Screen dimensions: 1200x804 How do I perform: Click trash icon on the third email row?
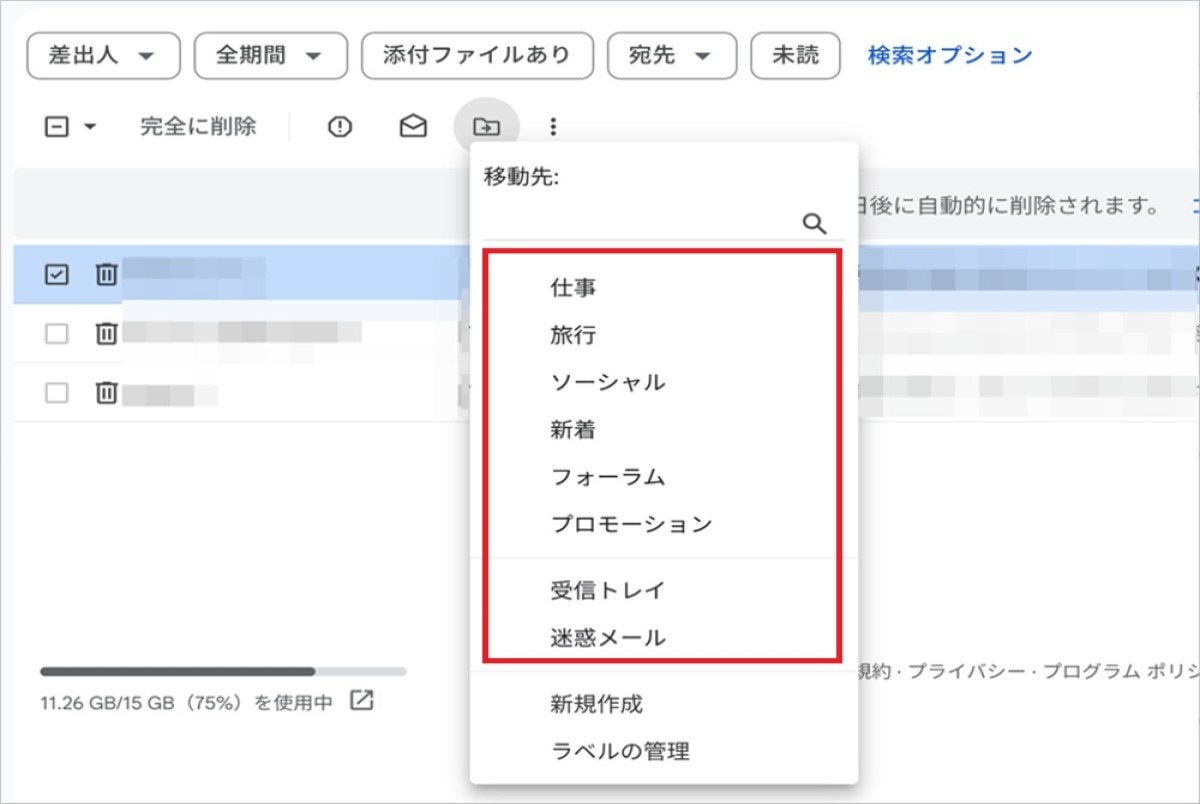(106, 393)
